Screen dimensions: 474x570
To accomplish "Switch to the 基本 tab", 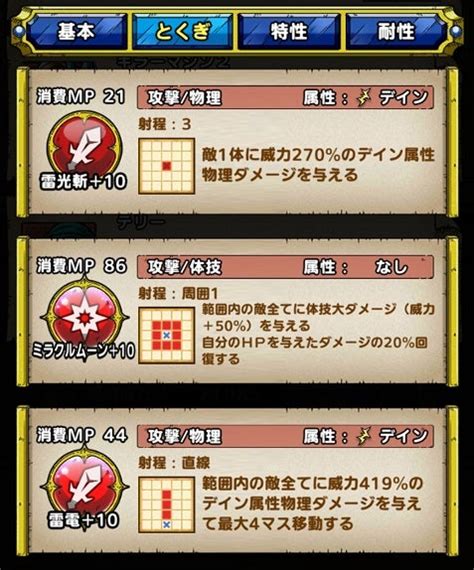I will [x=77, y=32].
